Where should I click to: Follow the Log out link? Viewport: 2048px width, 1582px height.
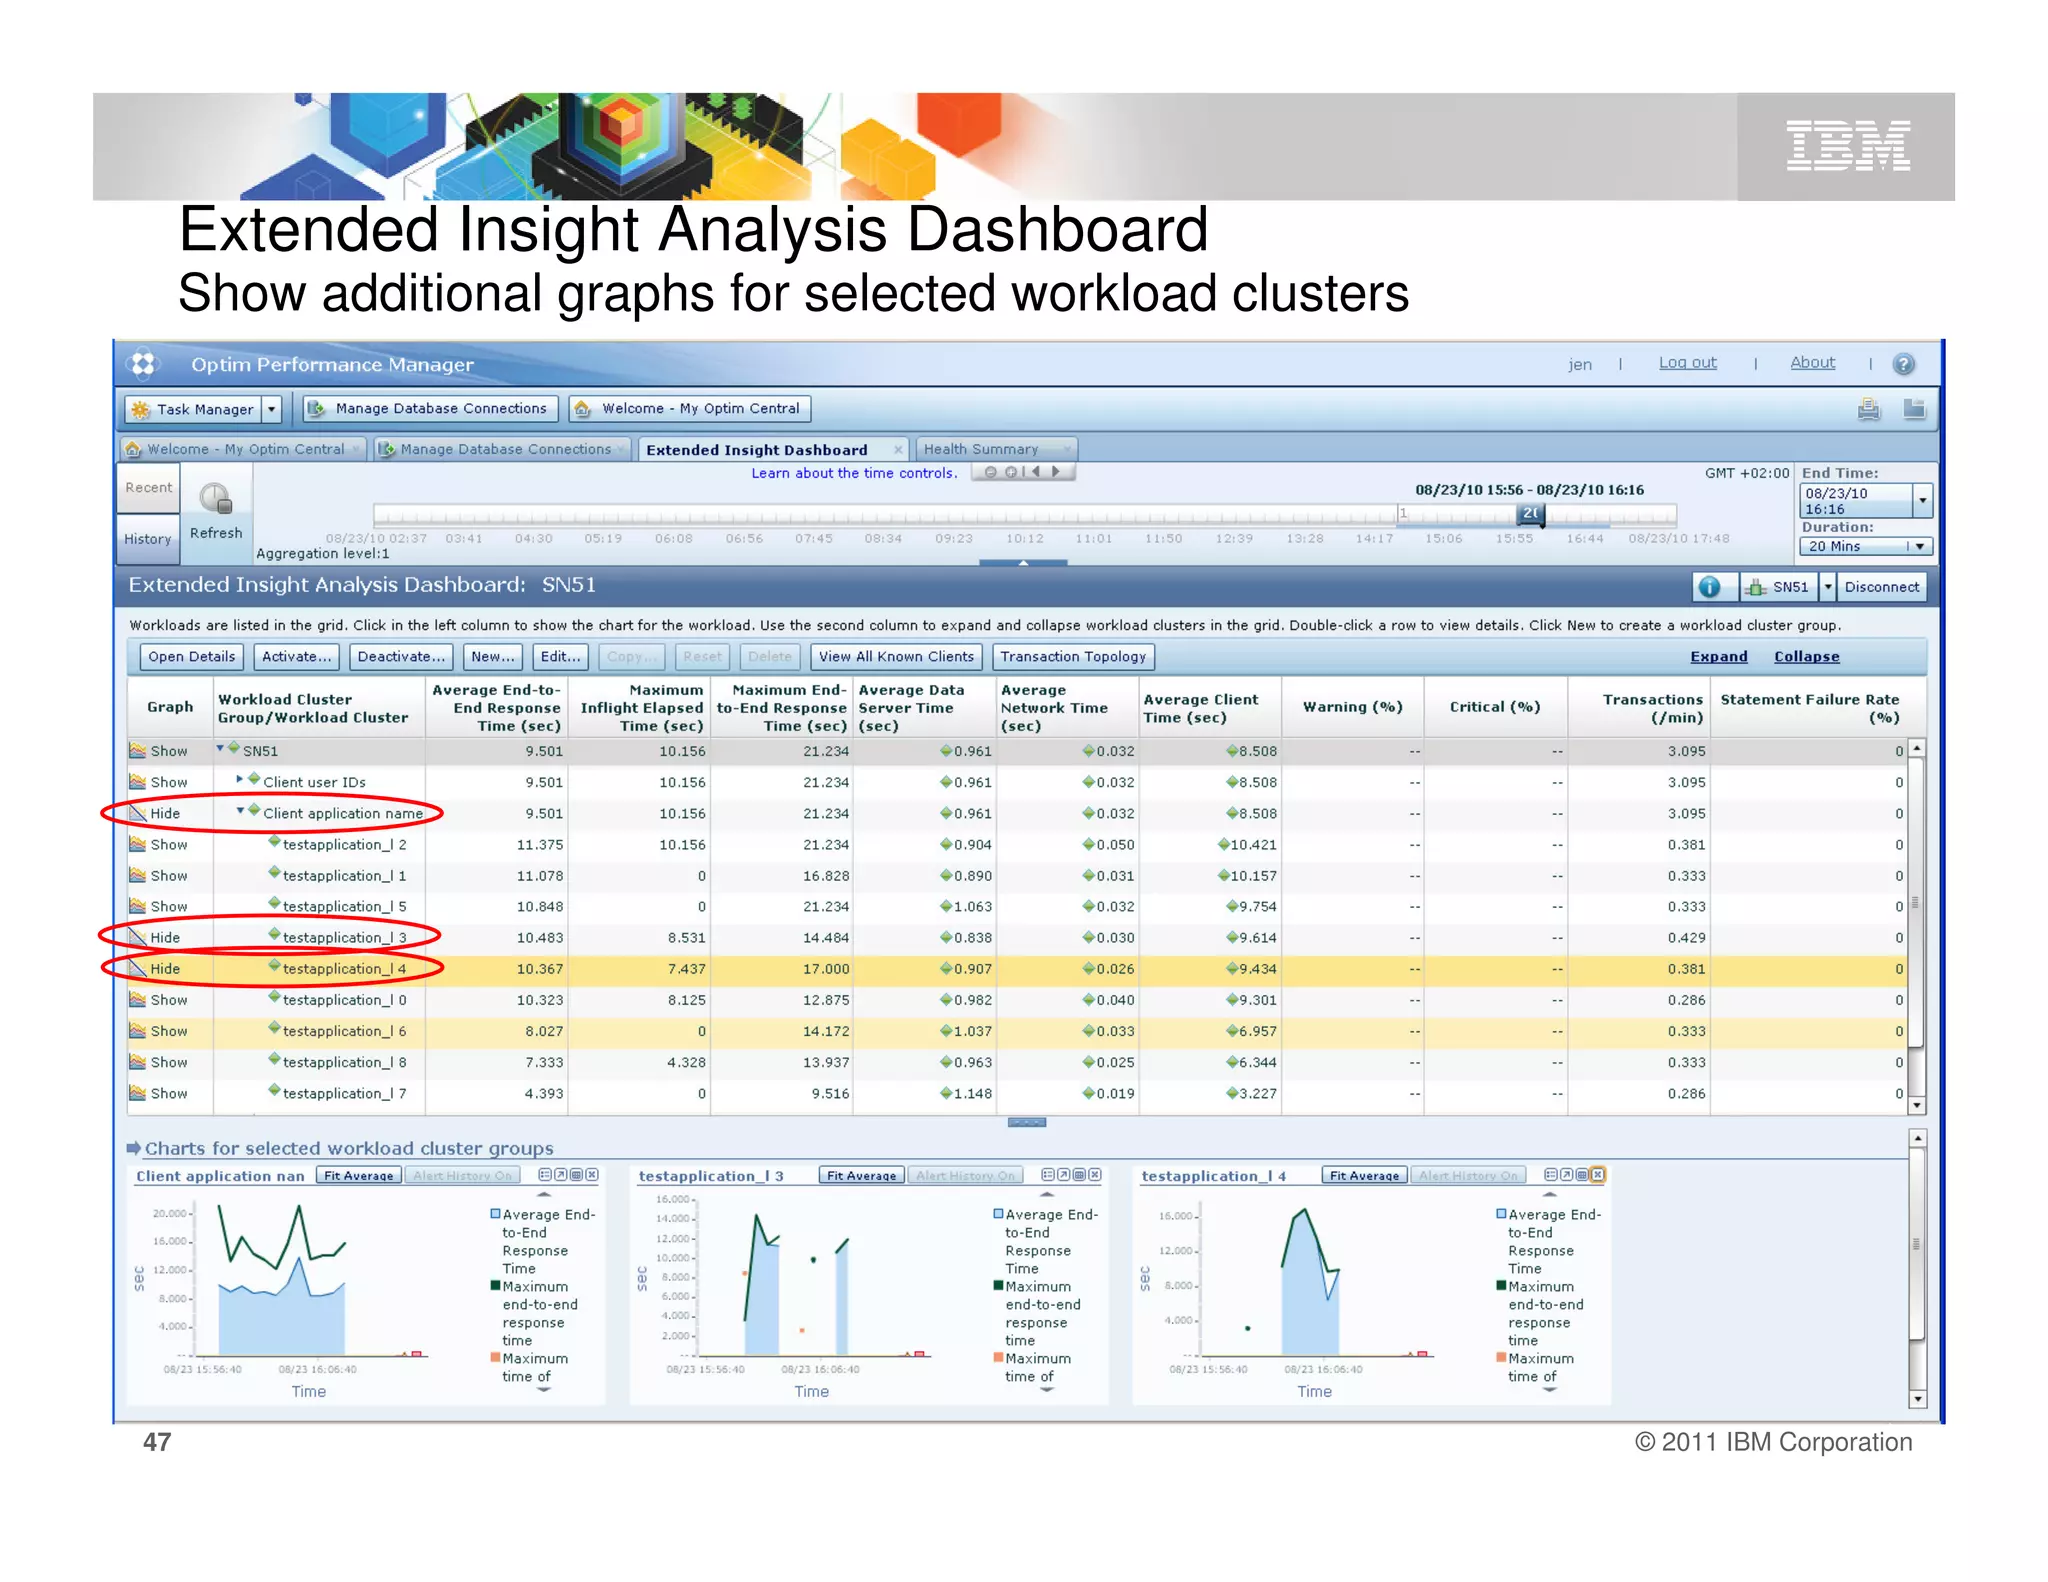click(x=1688, y=363)
